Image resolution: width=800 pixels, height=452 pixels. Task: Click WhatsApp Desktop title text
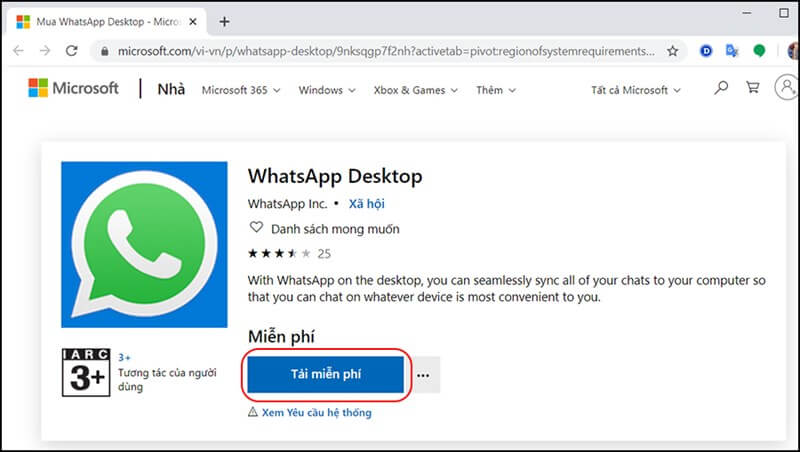pyautogui.click(x=335, y=177)
